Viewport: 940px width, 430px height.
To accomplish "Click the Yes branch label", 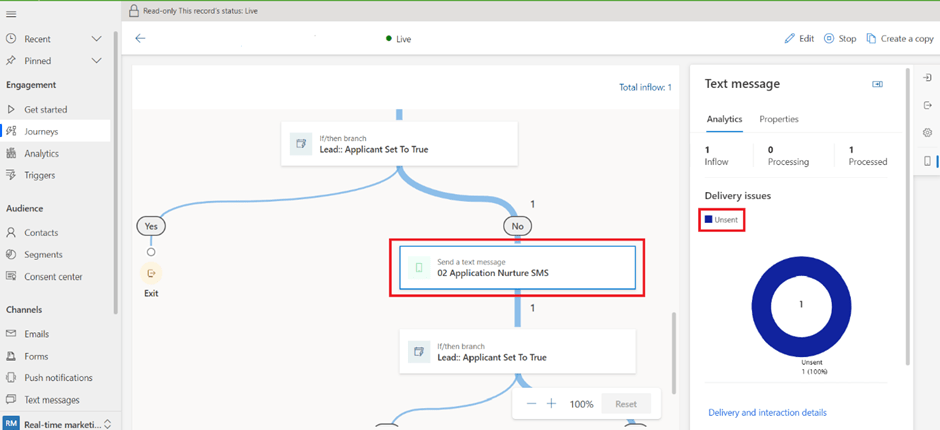I will point(151,226).
